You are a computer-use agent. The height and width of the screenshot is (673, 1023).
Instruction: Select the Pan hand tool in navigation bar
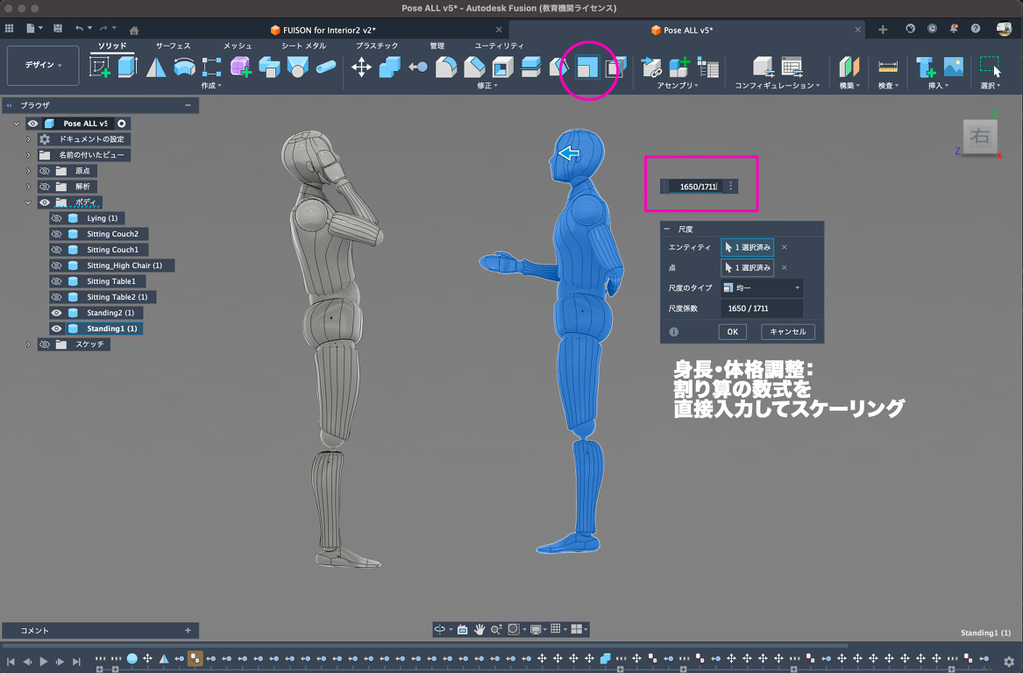[480, 629]
